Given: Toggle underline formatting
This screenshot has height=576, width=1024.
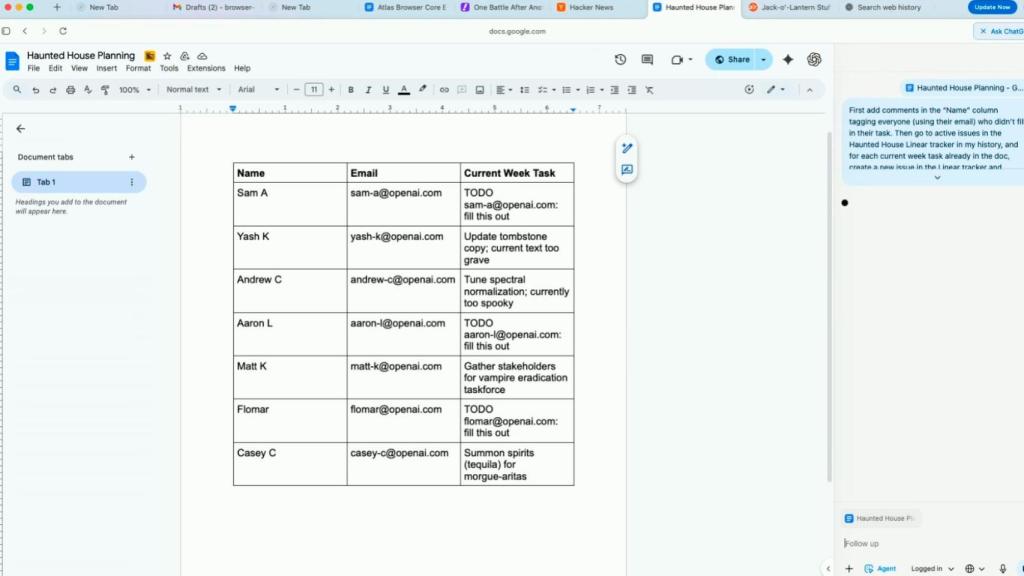Looking at the screenshot, I should point(385,89).
